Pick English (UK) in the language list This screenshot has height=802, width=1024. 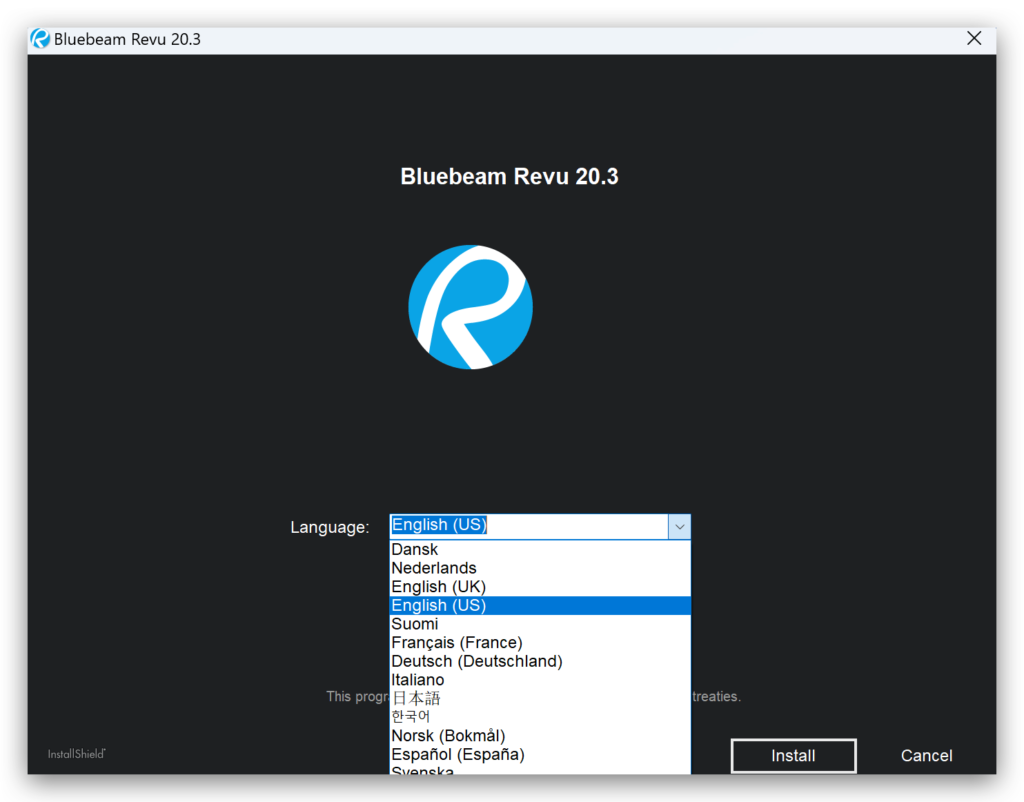(x=540, y=586)
